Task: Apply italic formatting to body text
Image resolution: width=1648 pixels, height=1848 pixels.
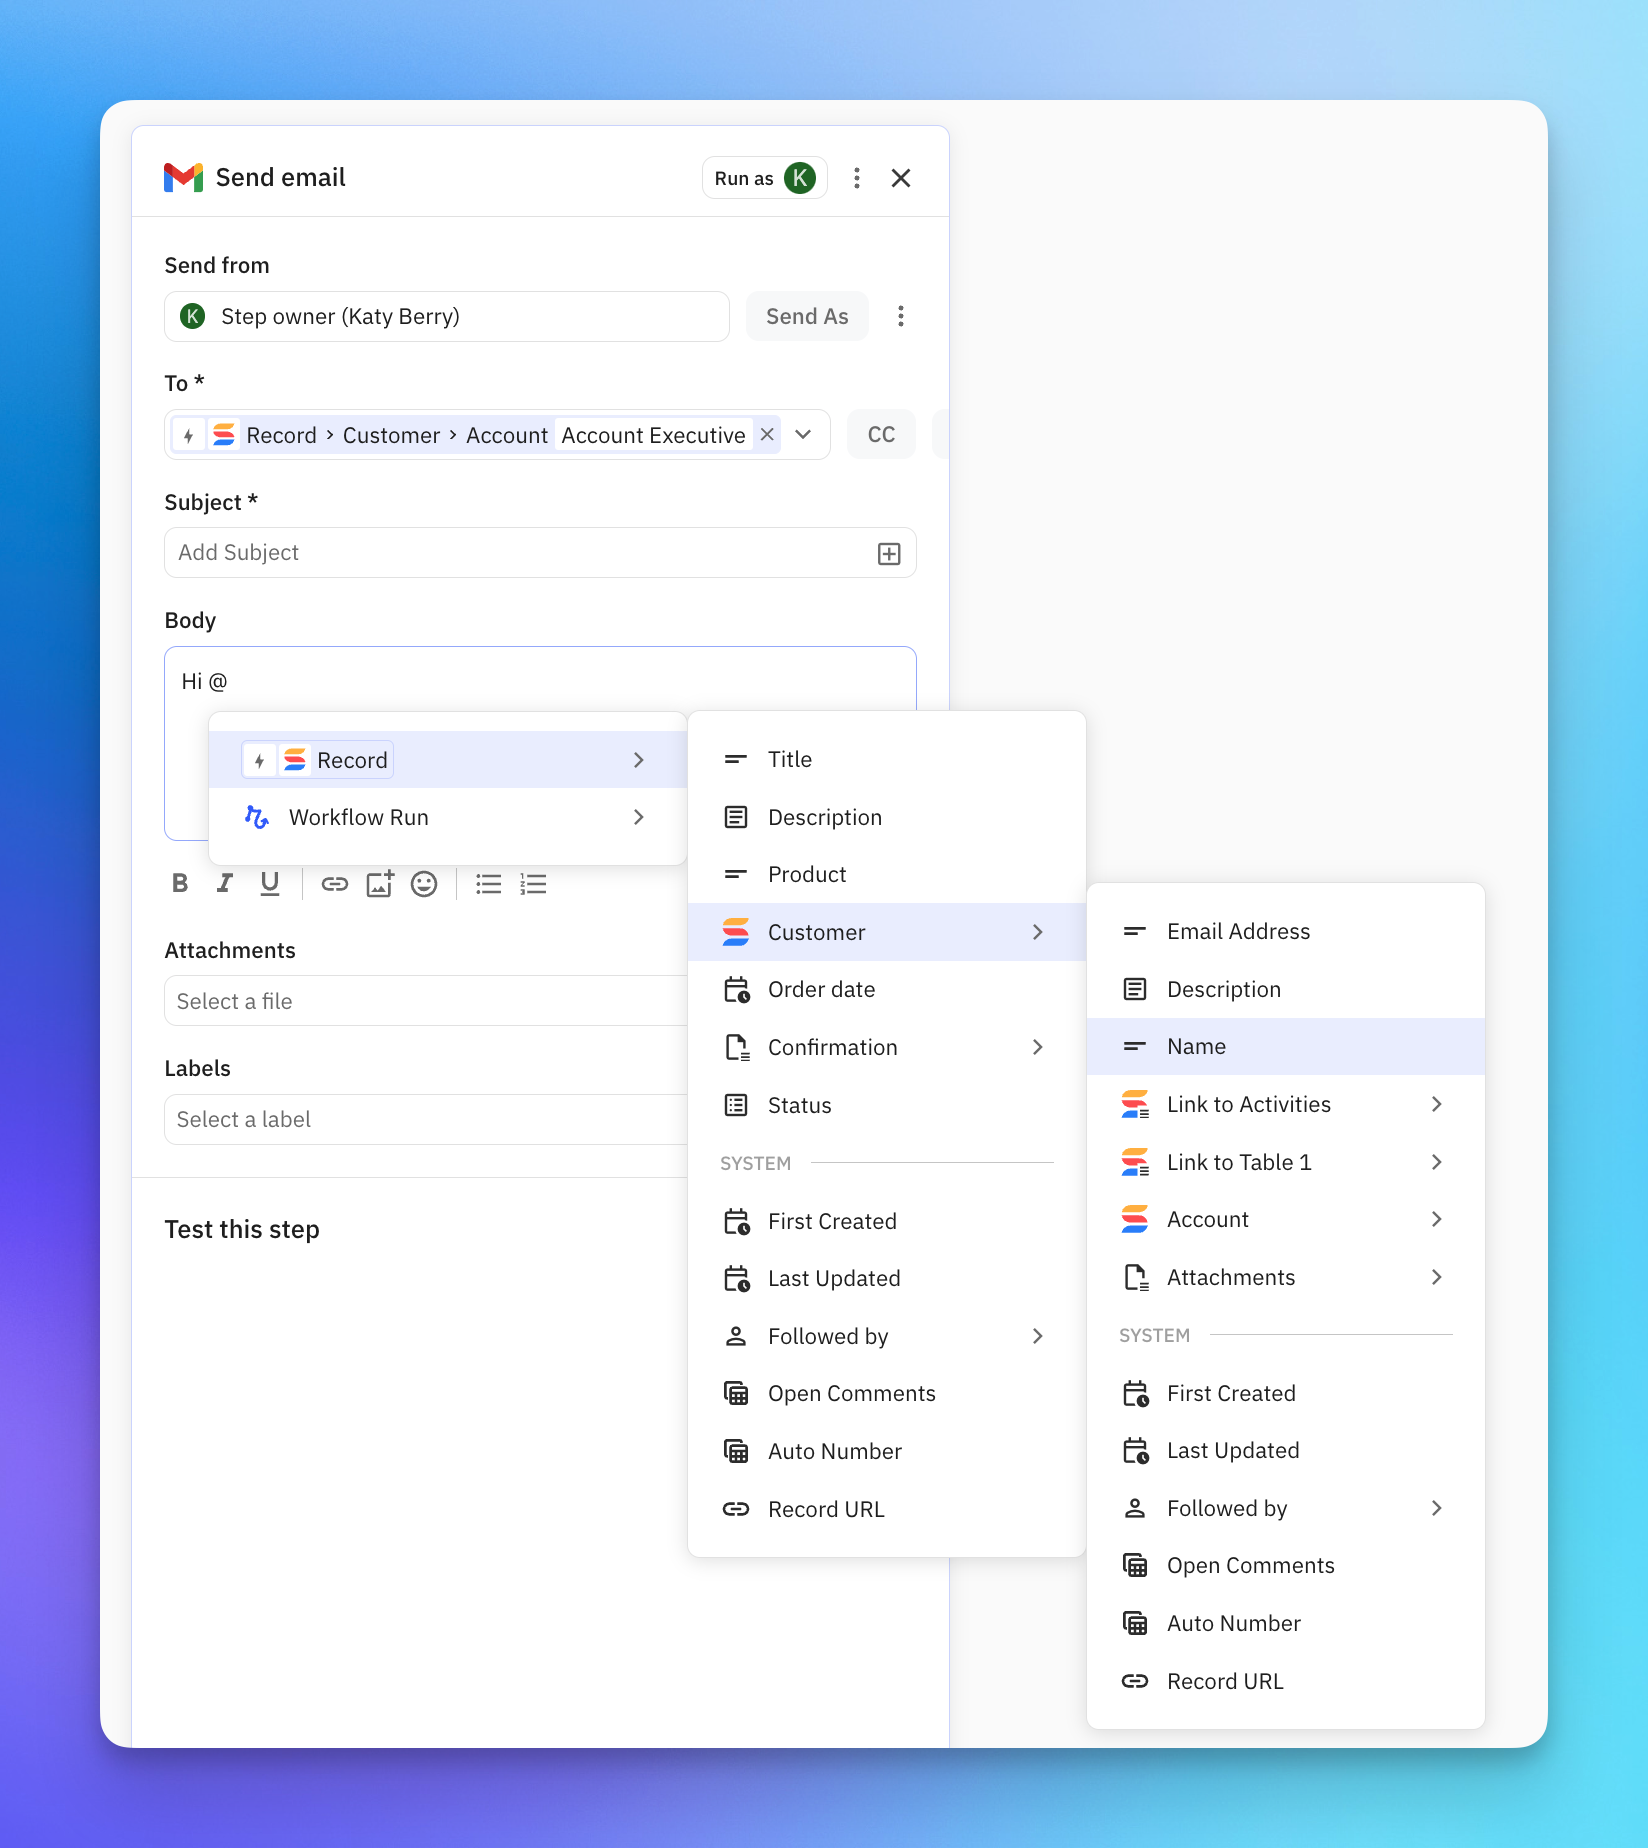Action: pos(225,883)
